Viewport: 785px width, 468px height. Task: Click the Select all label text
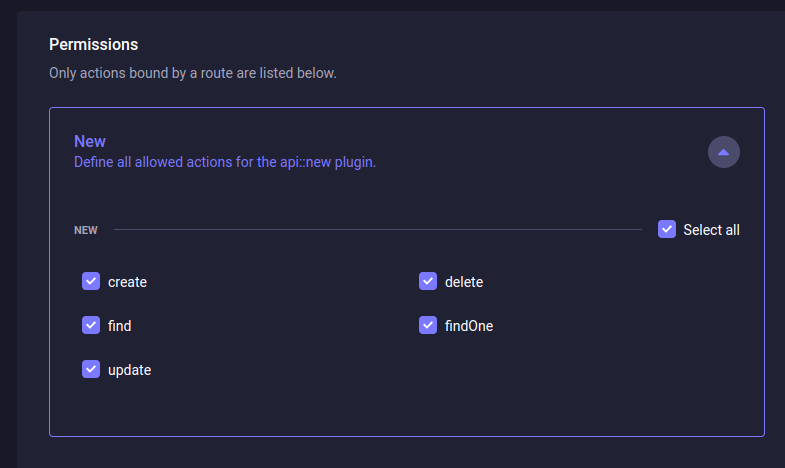pyautogui.click(x=711, y=230)
